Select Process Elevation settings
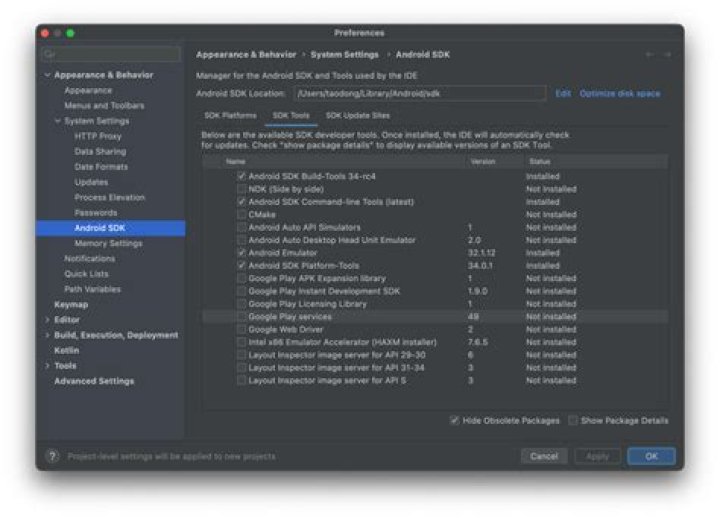This screenshot has height=518, width=720. click(x=110, y=197)
